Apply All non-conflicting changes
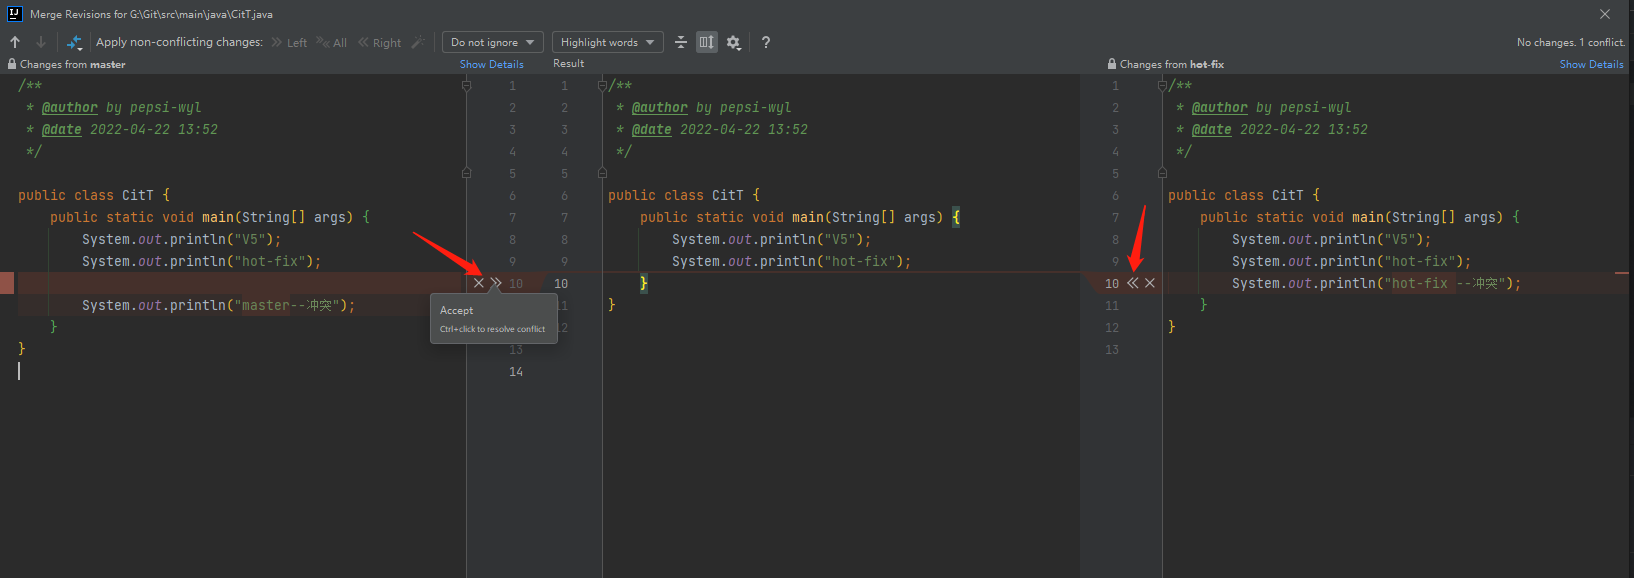 pyautogui.click(x=332, y=42)
